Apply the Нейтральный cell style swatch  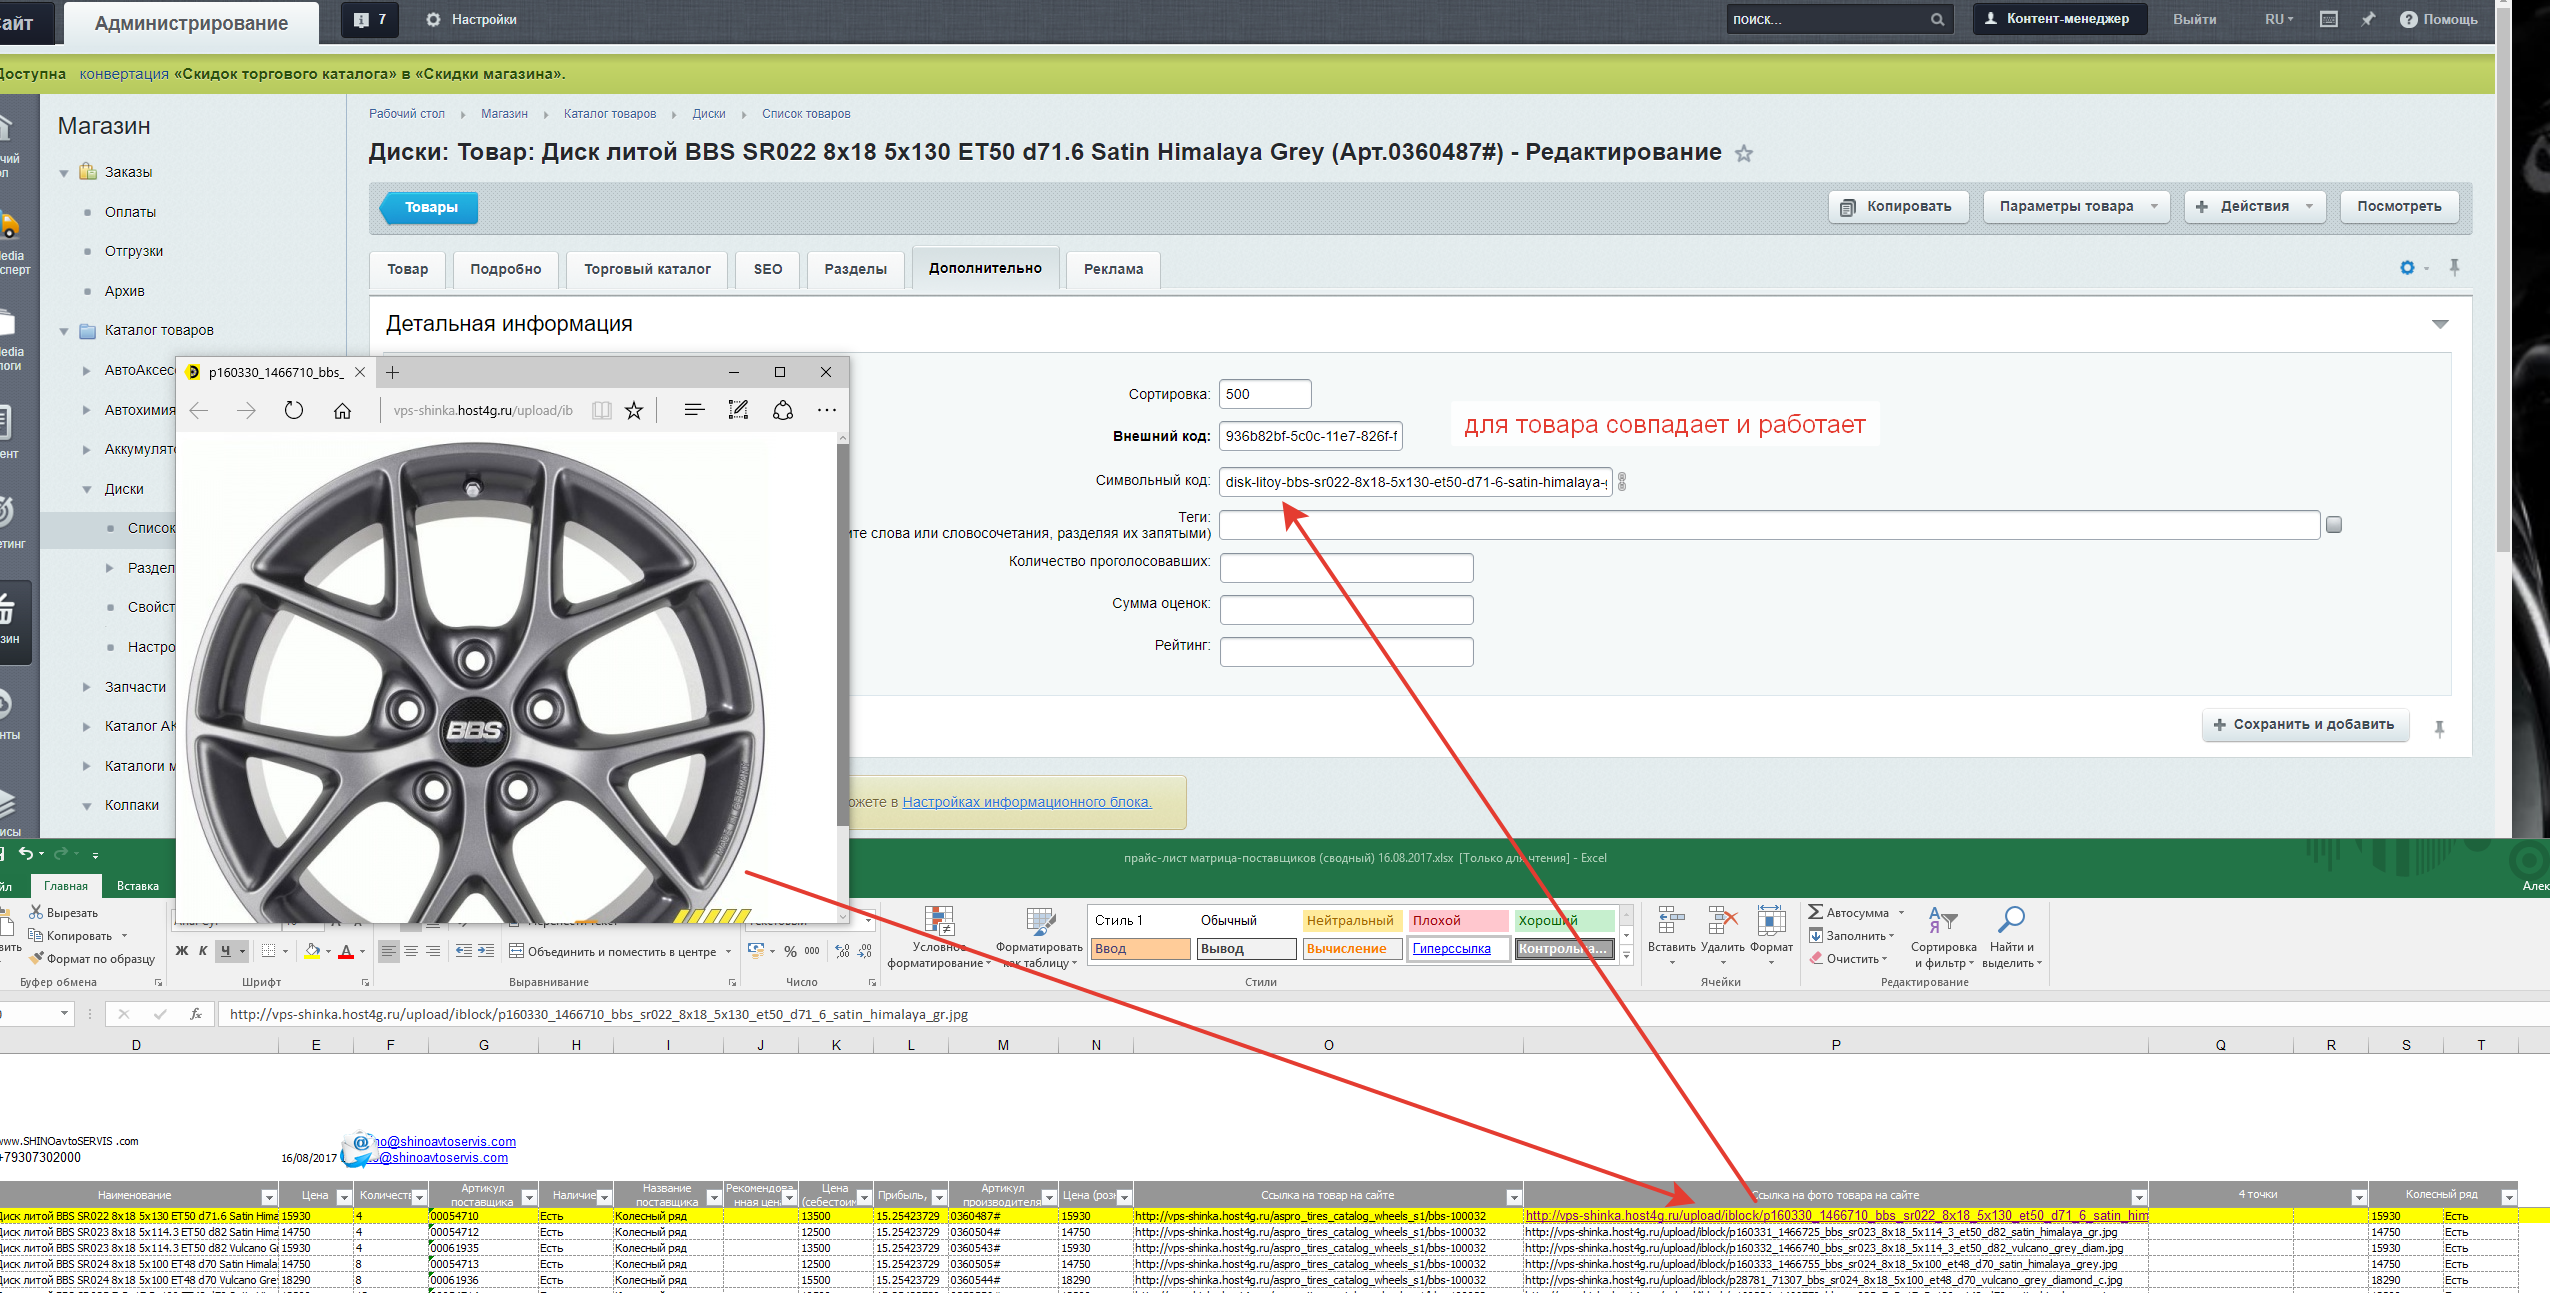pyautogui.click(x=1352, y=921)
